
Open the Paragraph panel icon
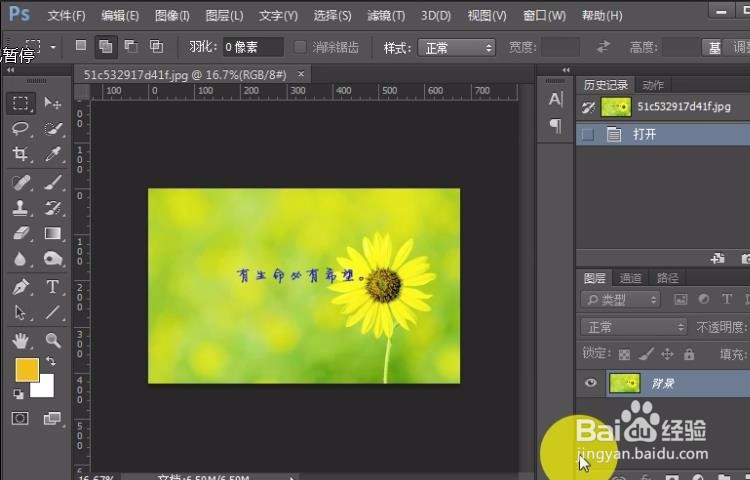click(555, 126)
